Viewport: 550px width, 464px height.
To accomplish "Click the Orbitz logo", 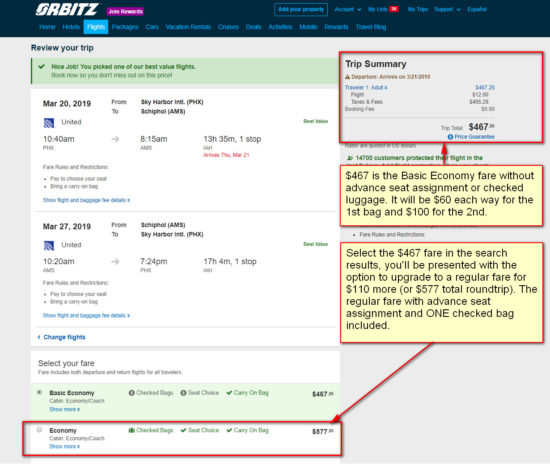I will tap(67, 9).
